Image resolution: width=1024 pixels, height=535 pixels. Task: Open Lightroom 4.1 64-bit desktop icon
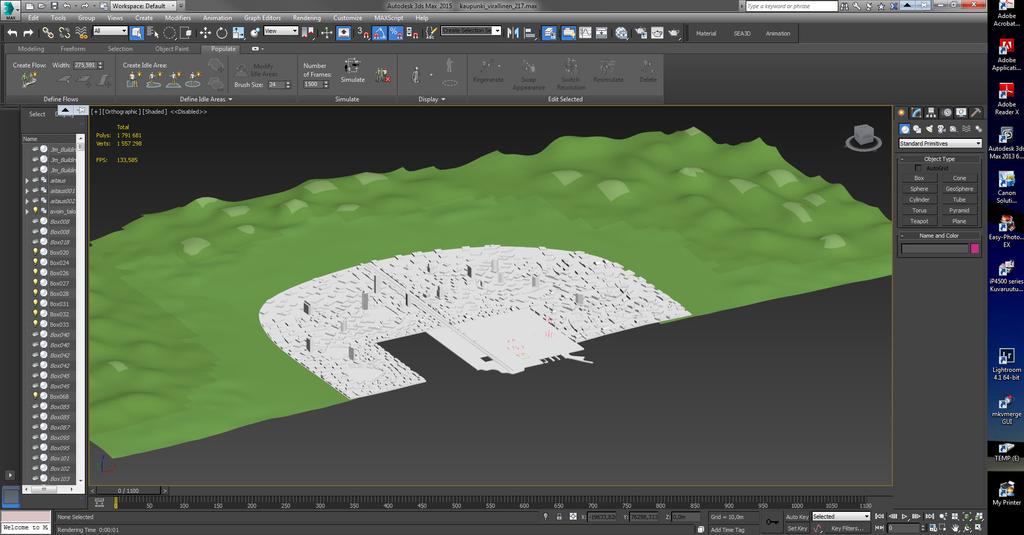[x=1006, y=363]
